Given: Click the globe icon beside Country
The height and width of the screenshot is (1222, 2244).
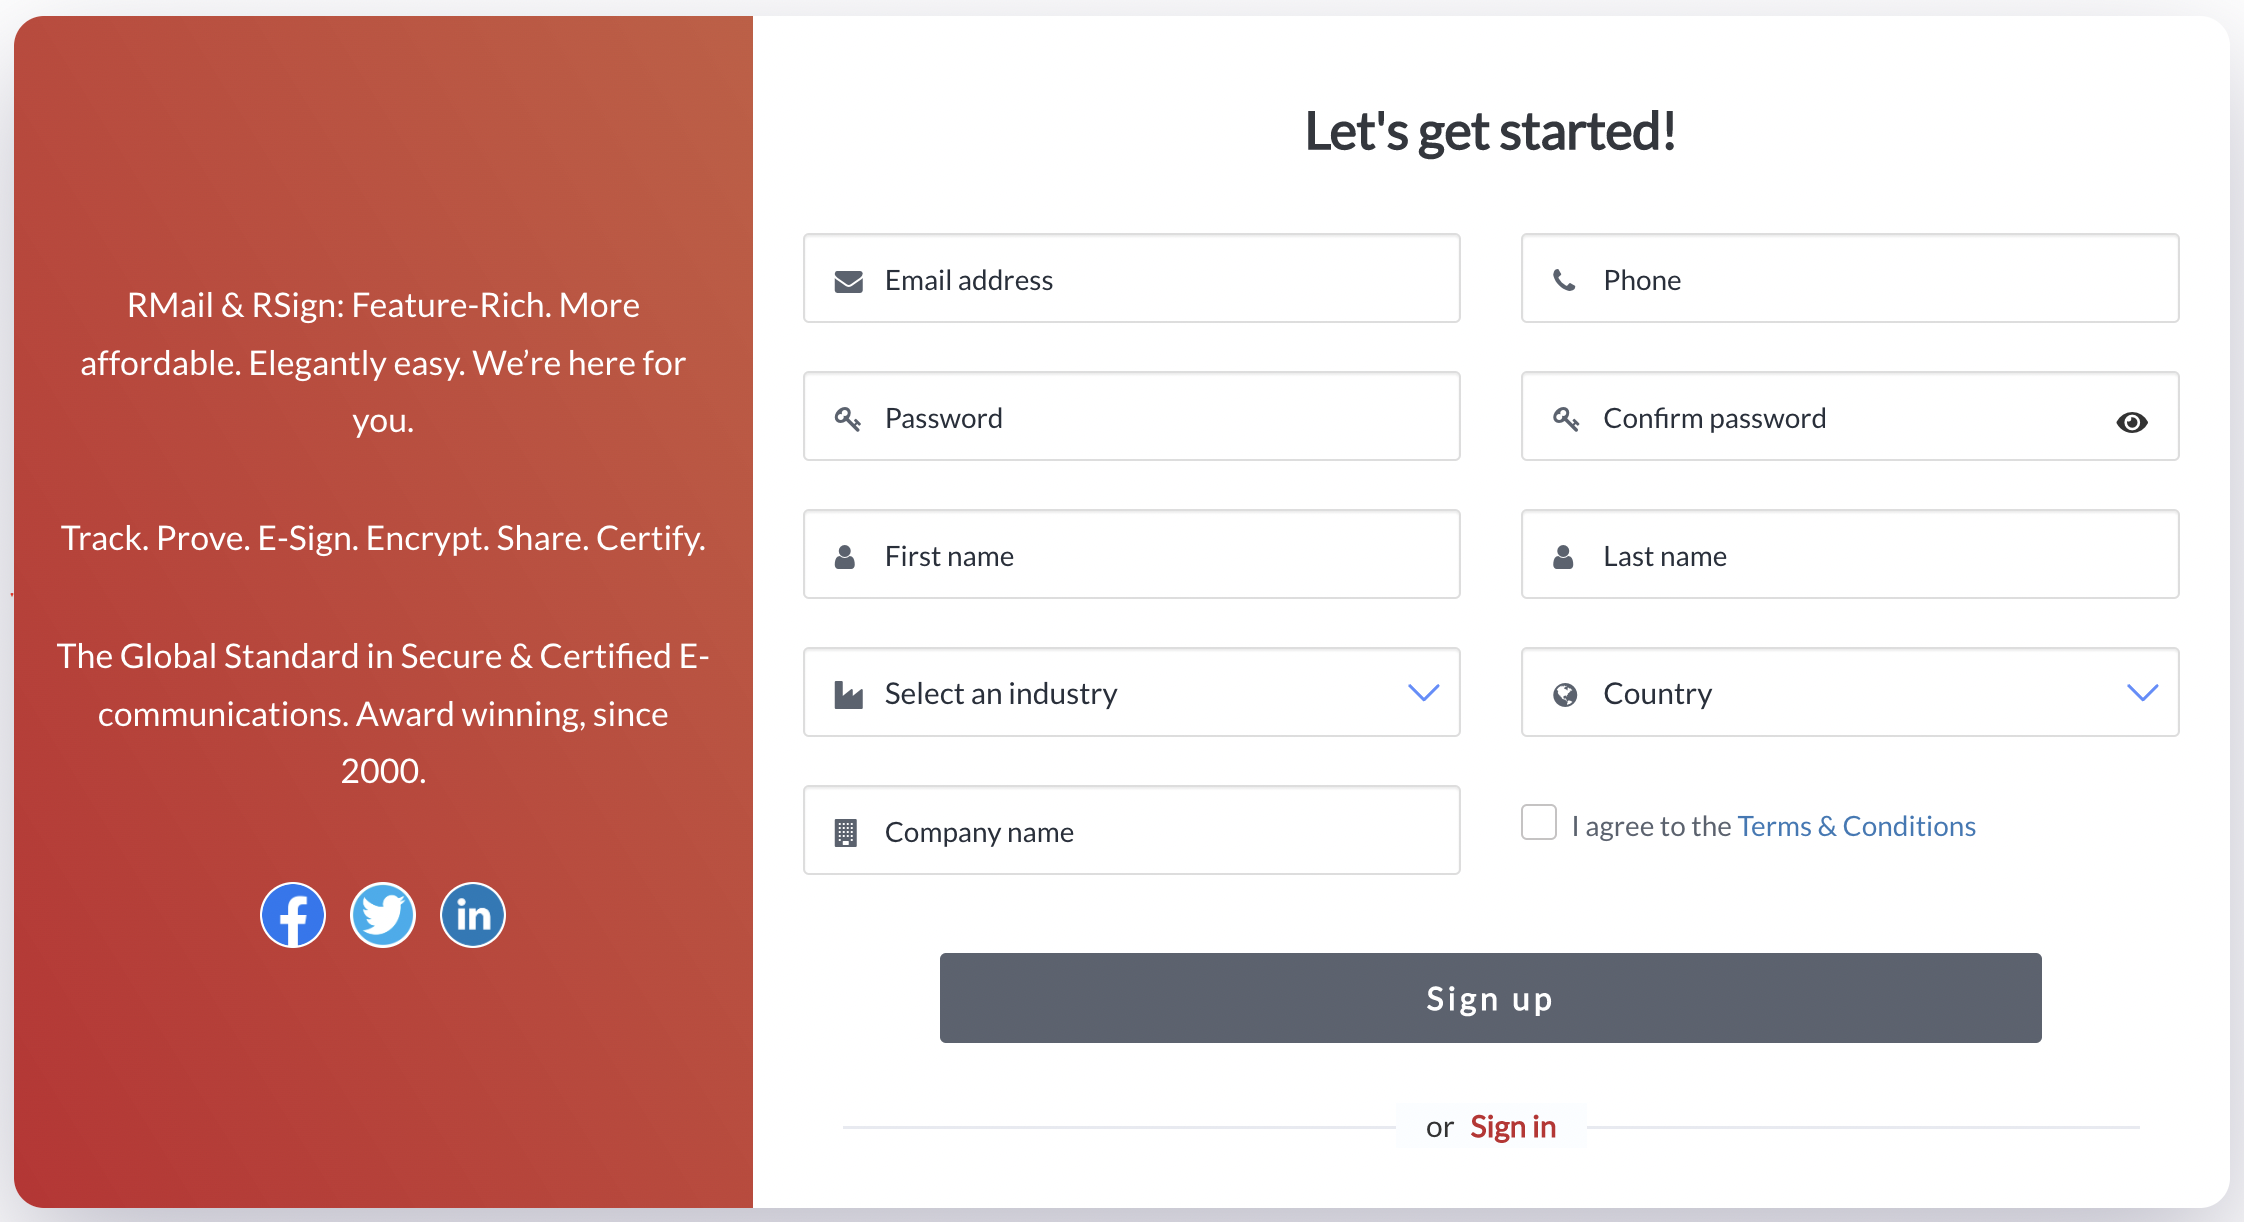Looking at the screenshot, I should [x=1565, y=695].
